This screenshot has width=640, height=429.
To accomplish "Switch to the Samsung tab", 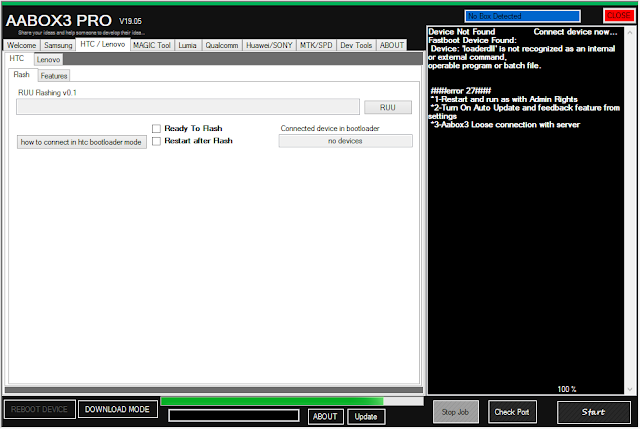I will (58, 45).
